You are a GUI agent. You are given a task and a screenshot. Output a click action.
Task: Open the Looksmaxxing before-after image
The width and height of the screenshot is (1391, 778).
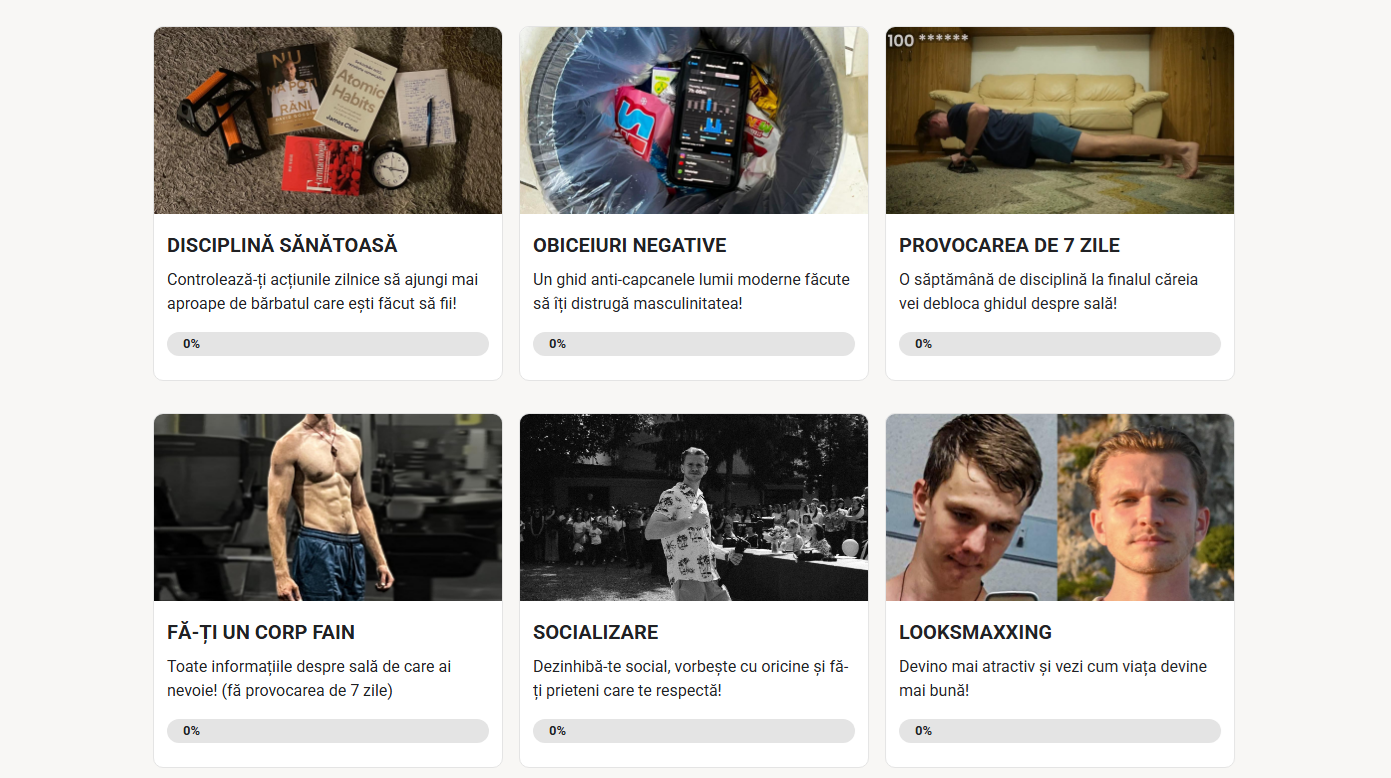[x=1060, y=507]
